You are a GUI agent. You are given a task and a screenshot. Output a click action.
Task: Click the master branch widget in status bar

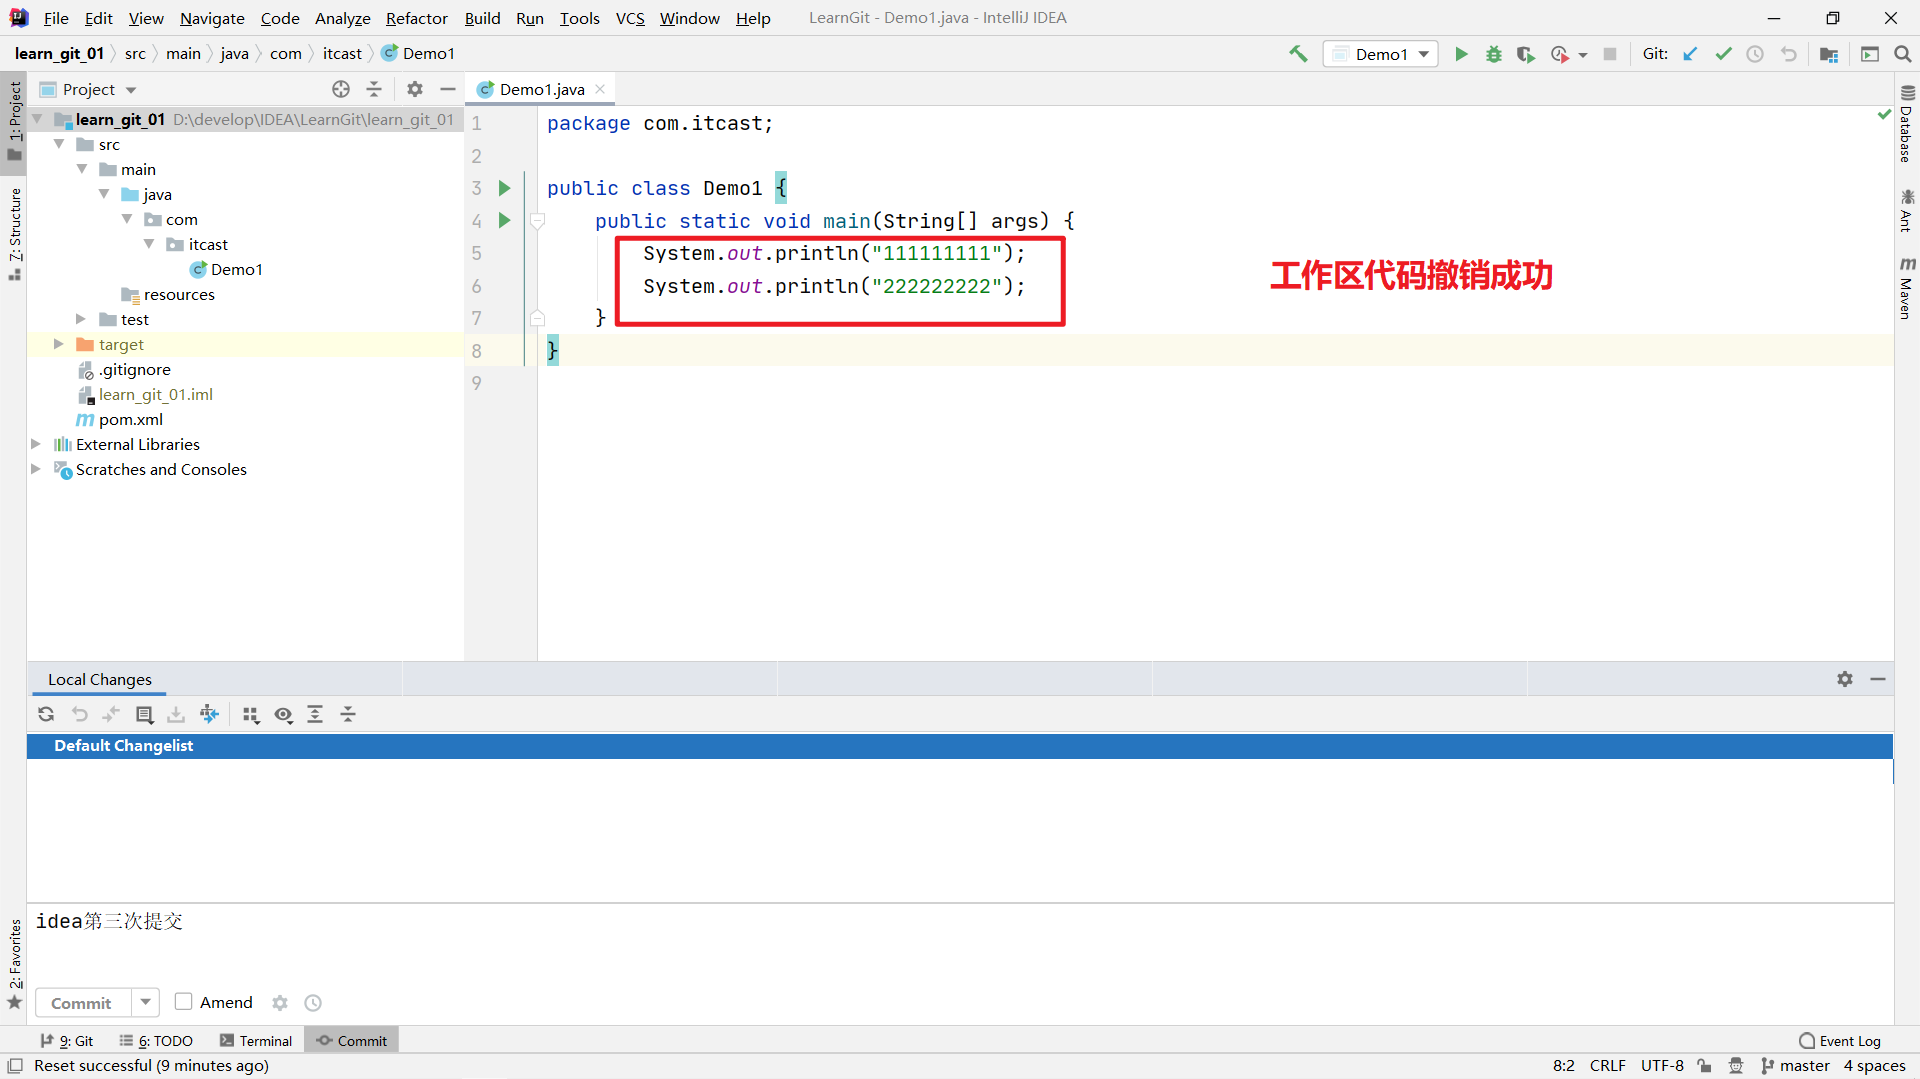click(x=1796, y=1066)
